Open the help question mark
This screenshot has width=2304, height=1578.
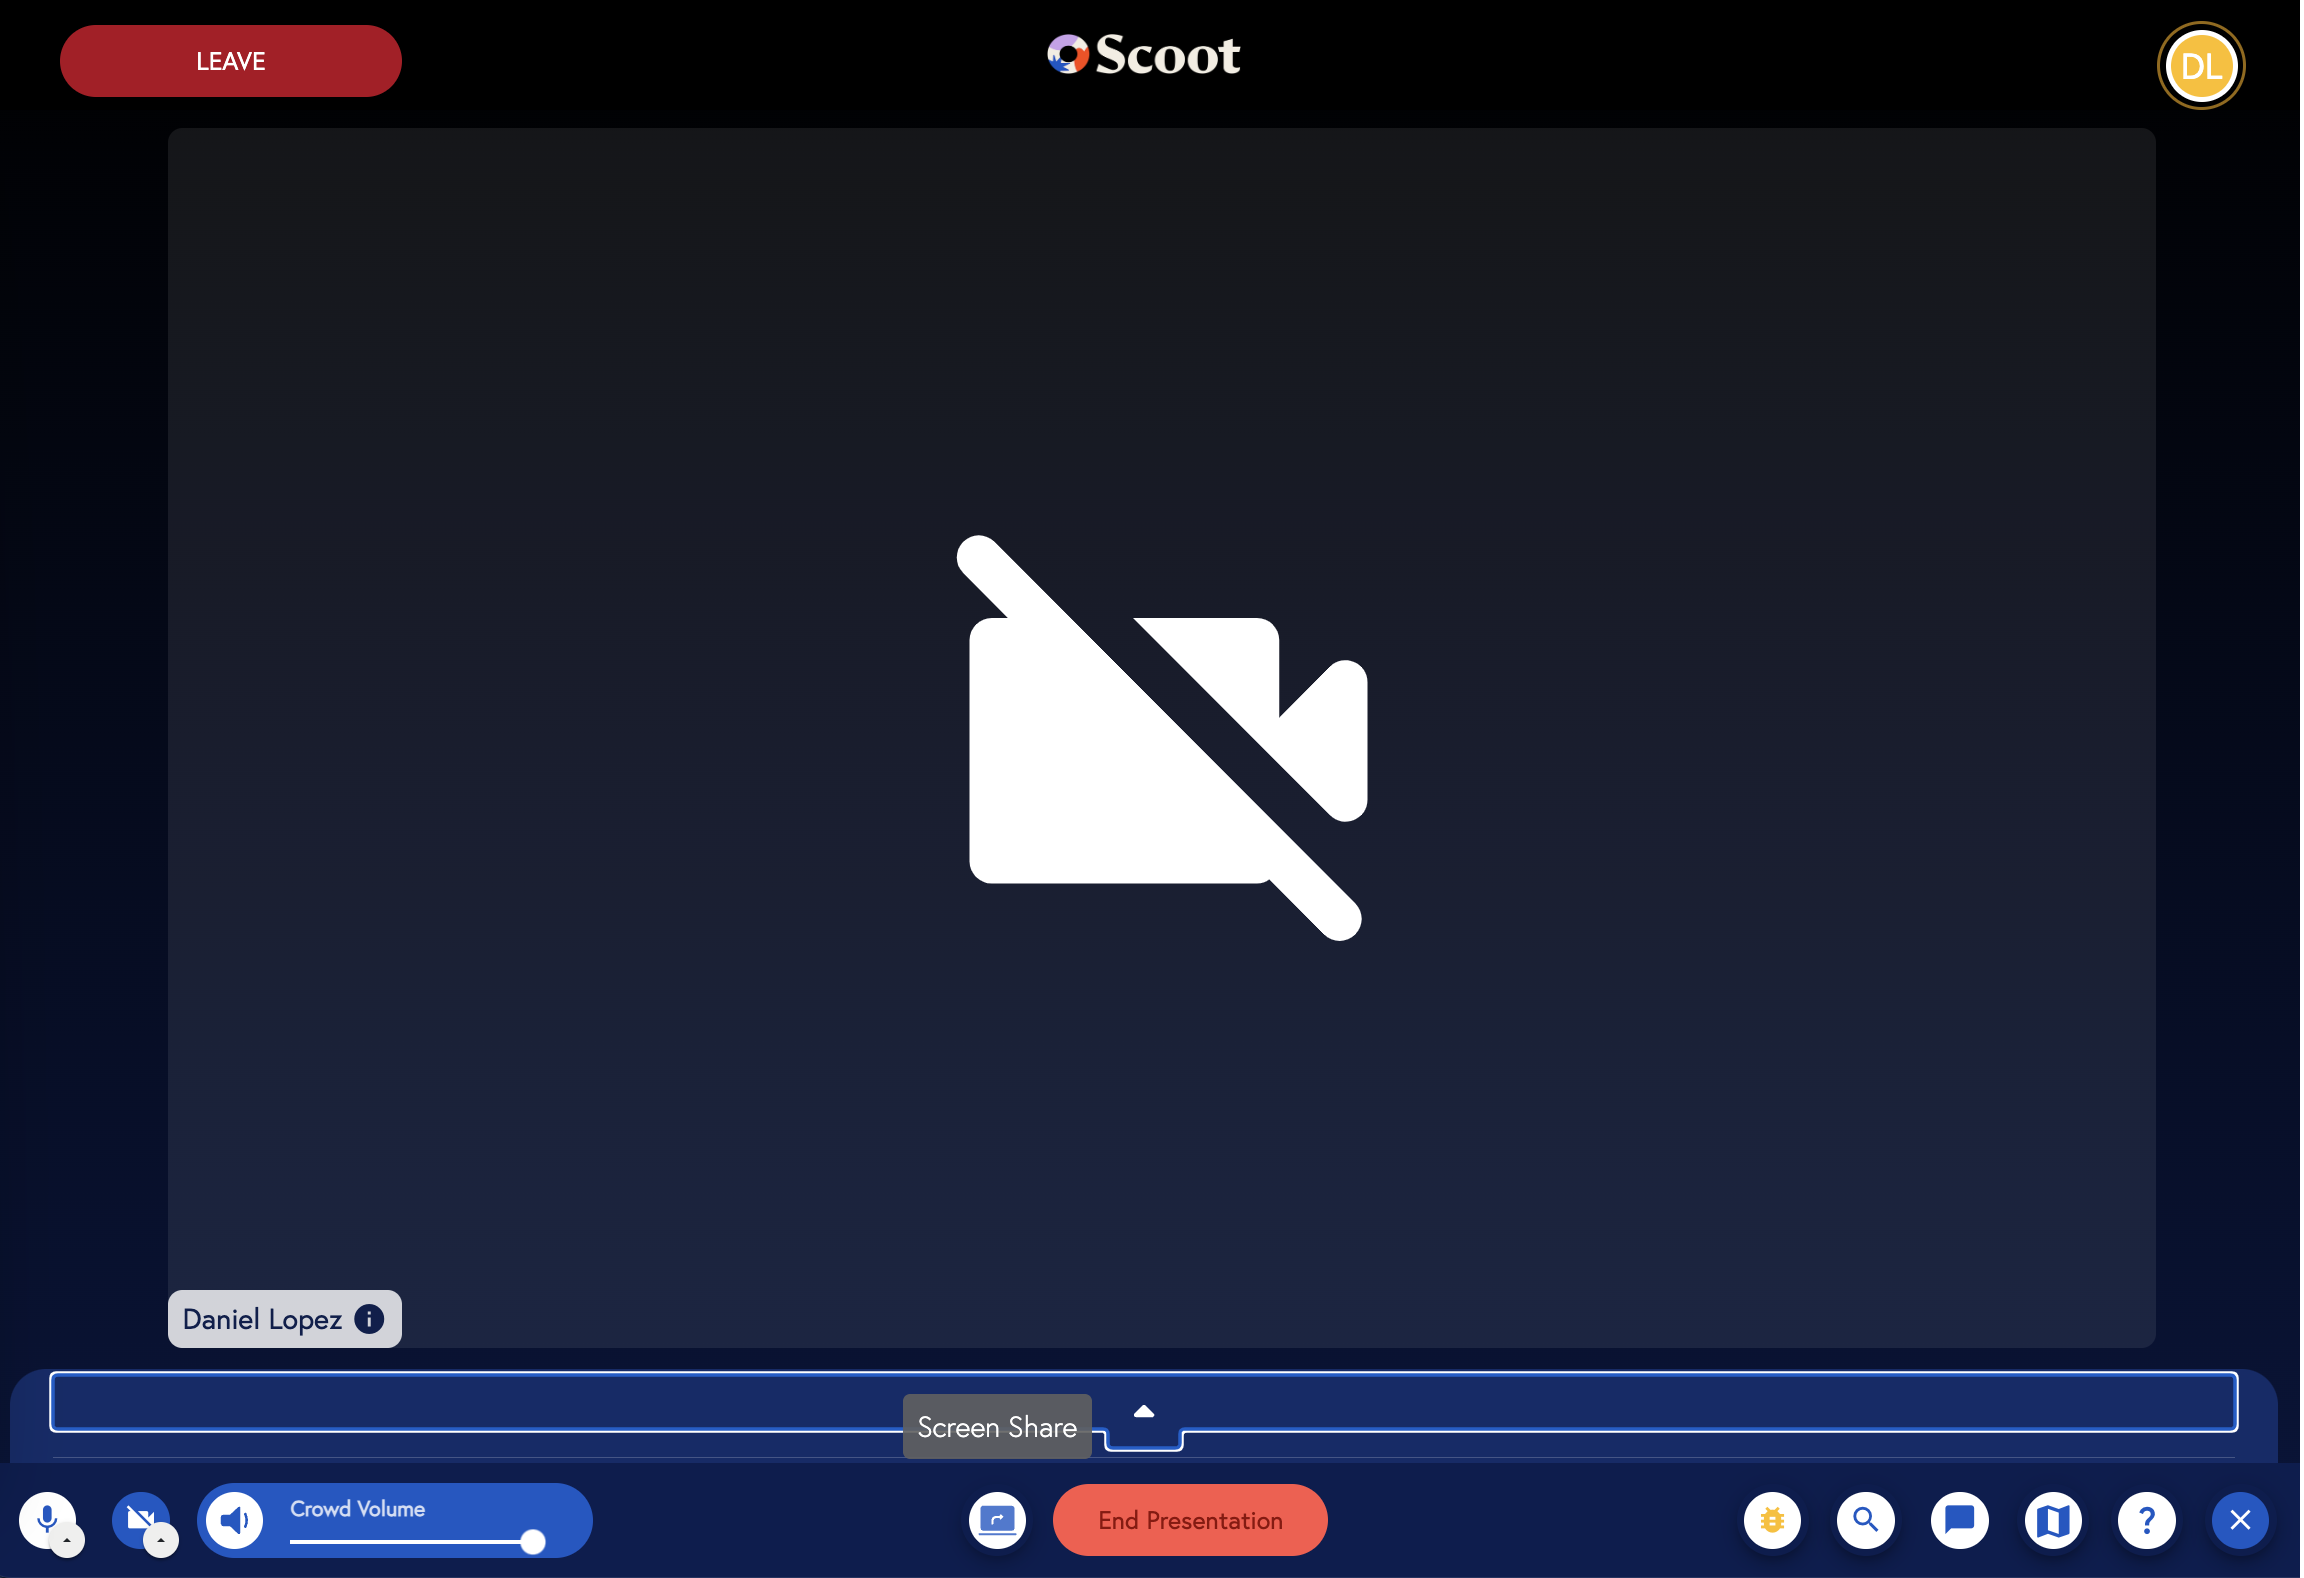click(x=2146, y=1520)
